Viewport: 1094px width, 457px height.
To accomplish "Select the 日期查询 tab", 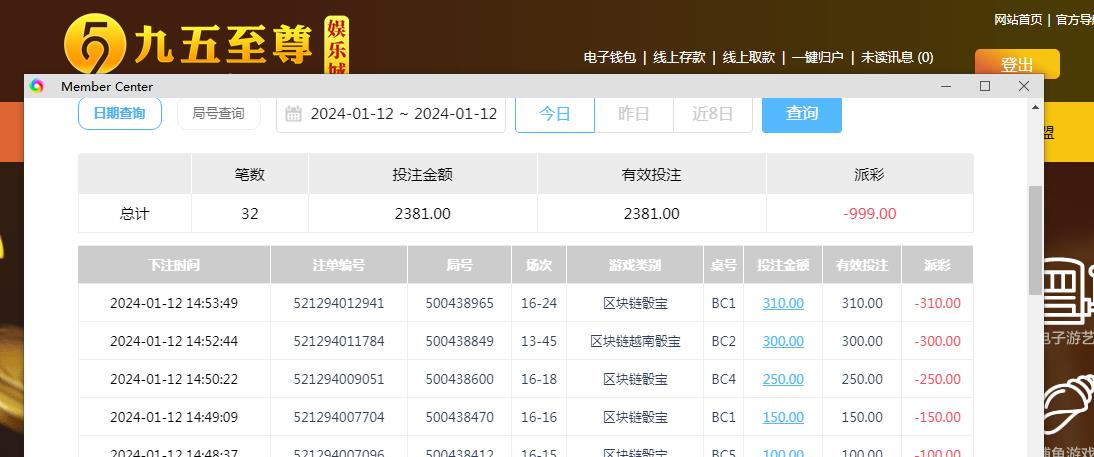I will pos(119,113).
